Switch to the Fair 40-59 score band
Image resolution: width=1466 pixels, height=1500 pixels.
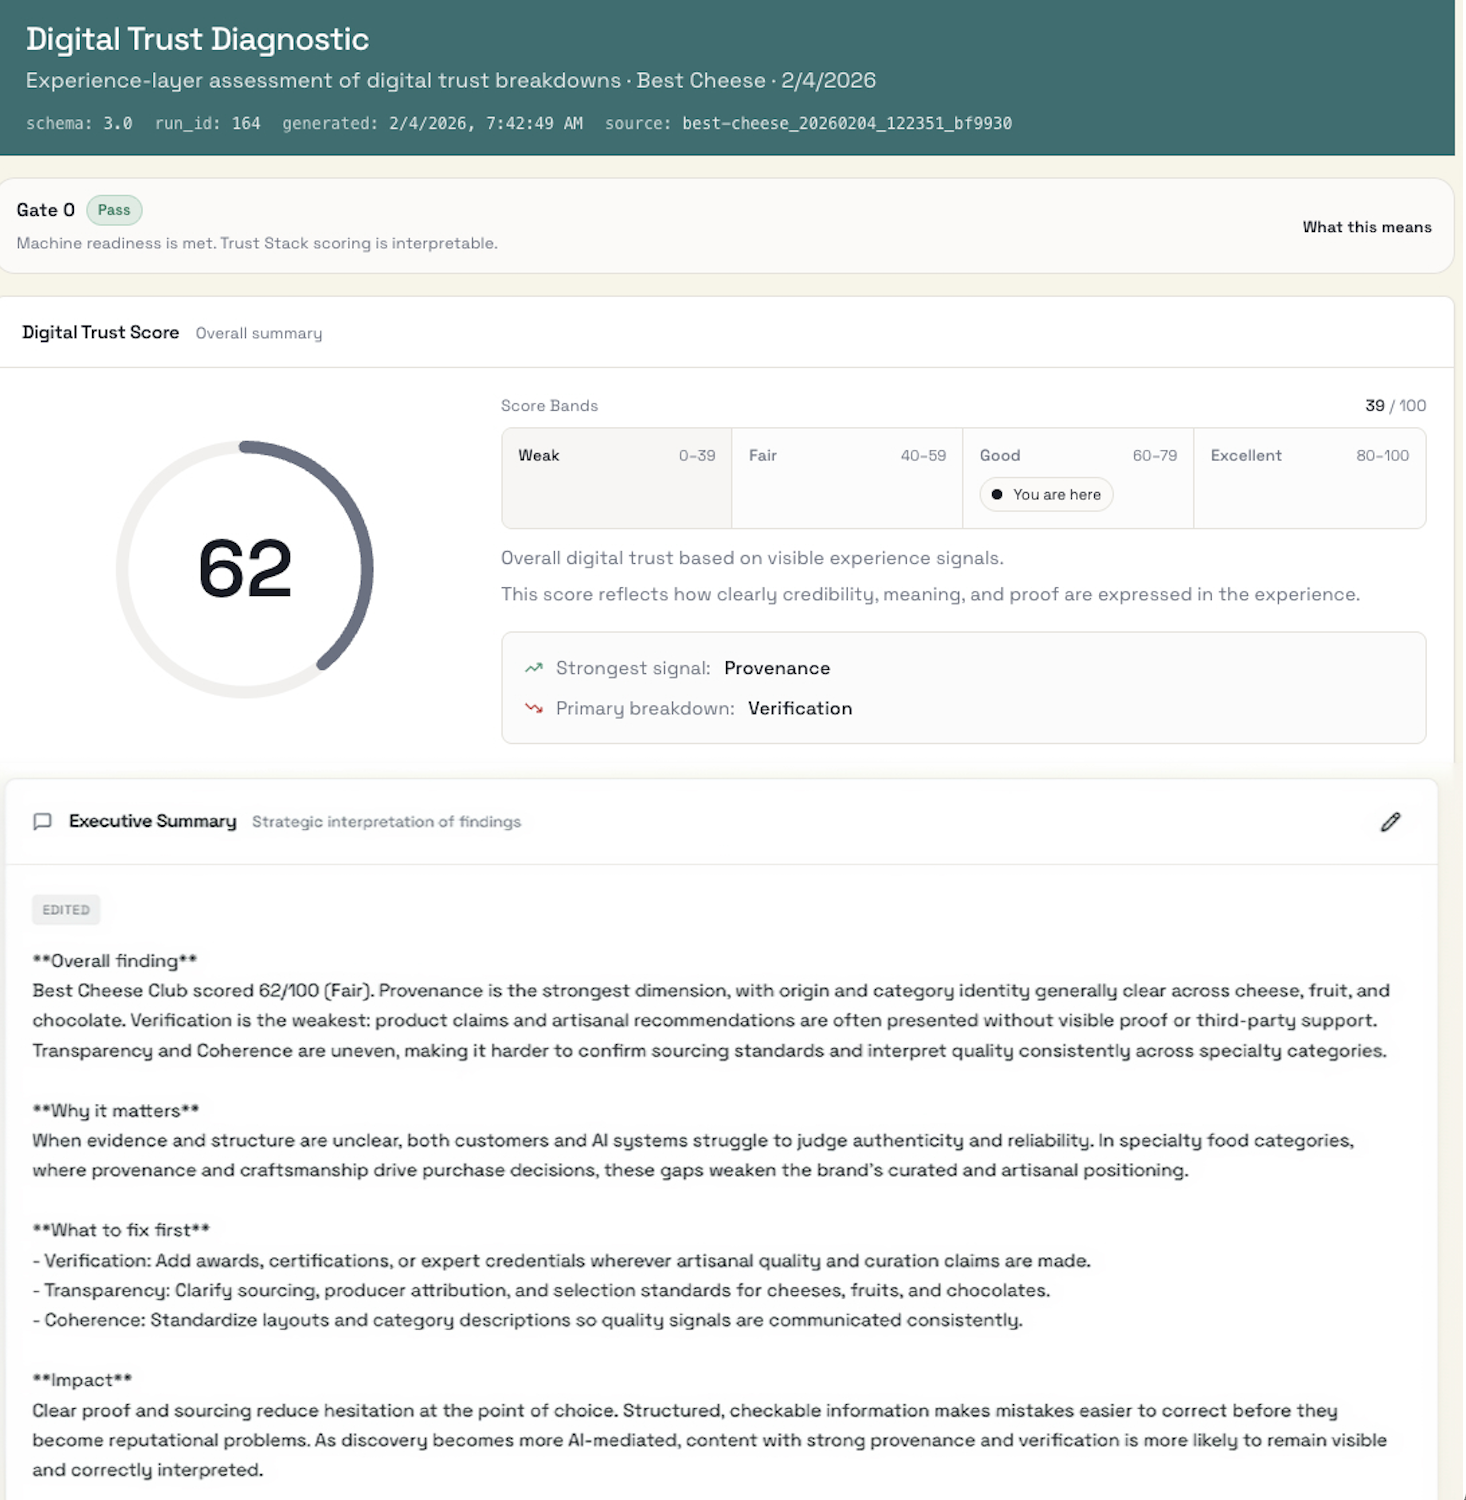(847, 478)
